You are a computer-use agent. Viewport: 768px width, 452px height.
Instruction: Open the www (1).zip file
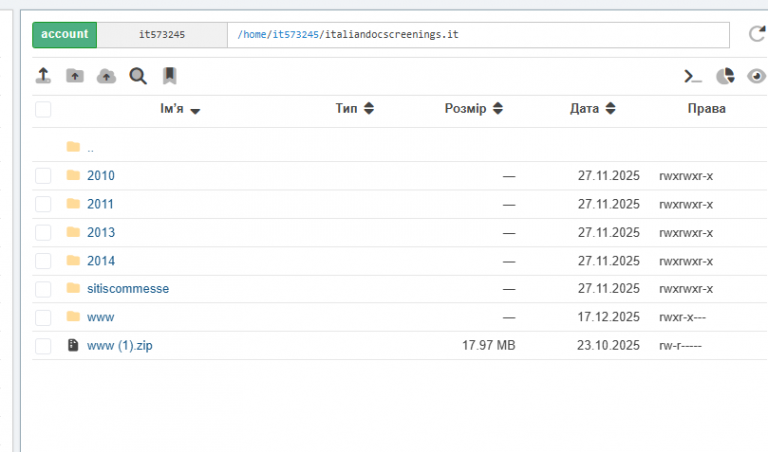point(120,345)
